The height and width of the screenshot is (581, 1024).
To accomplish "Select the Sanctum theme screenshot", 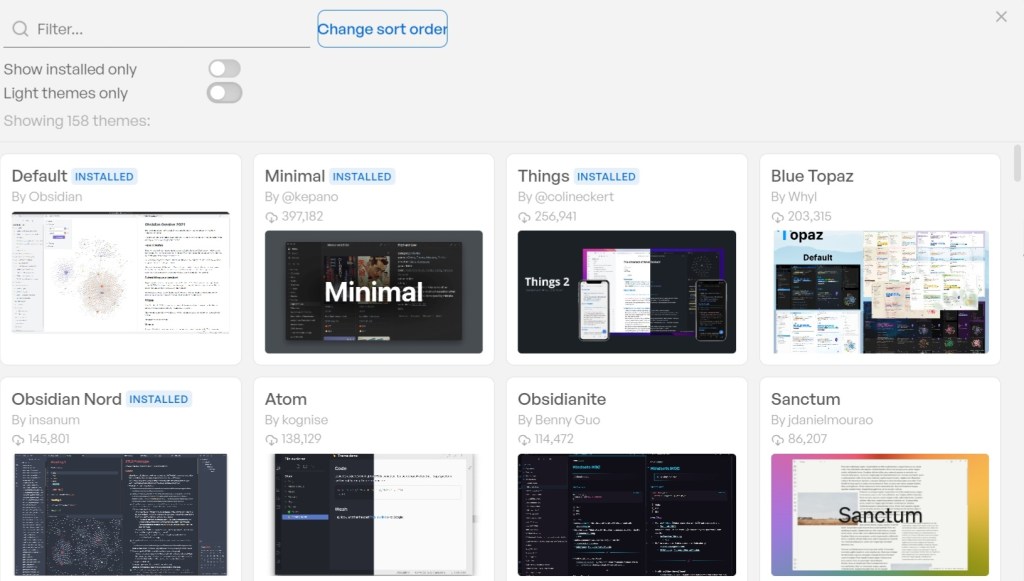I will [x=879, y=514].
